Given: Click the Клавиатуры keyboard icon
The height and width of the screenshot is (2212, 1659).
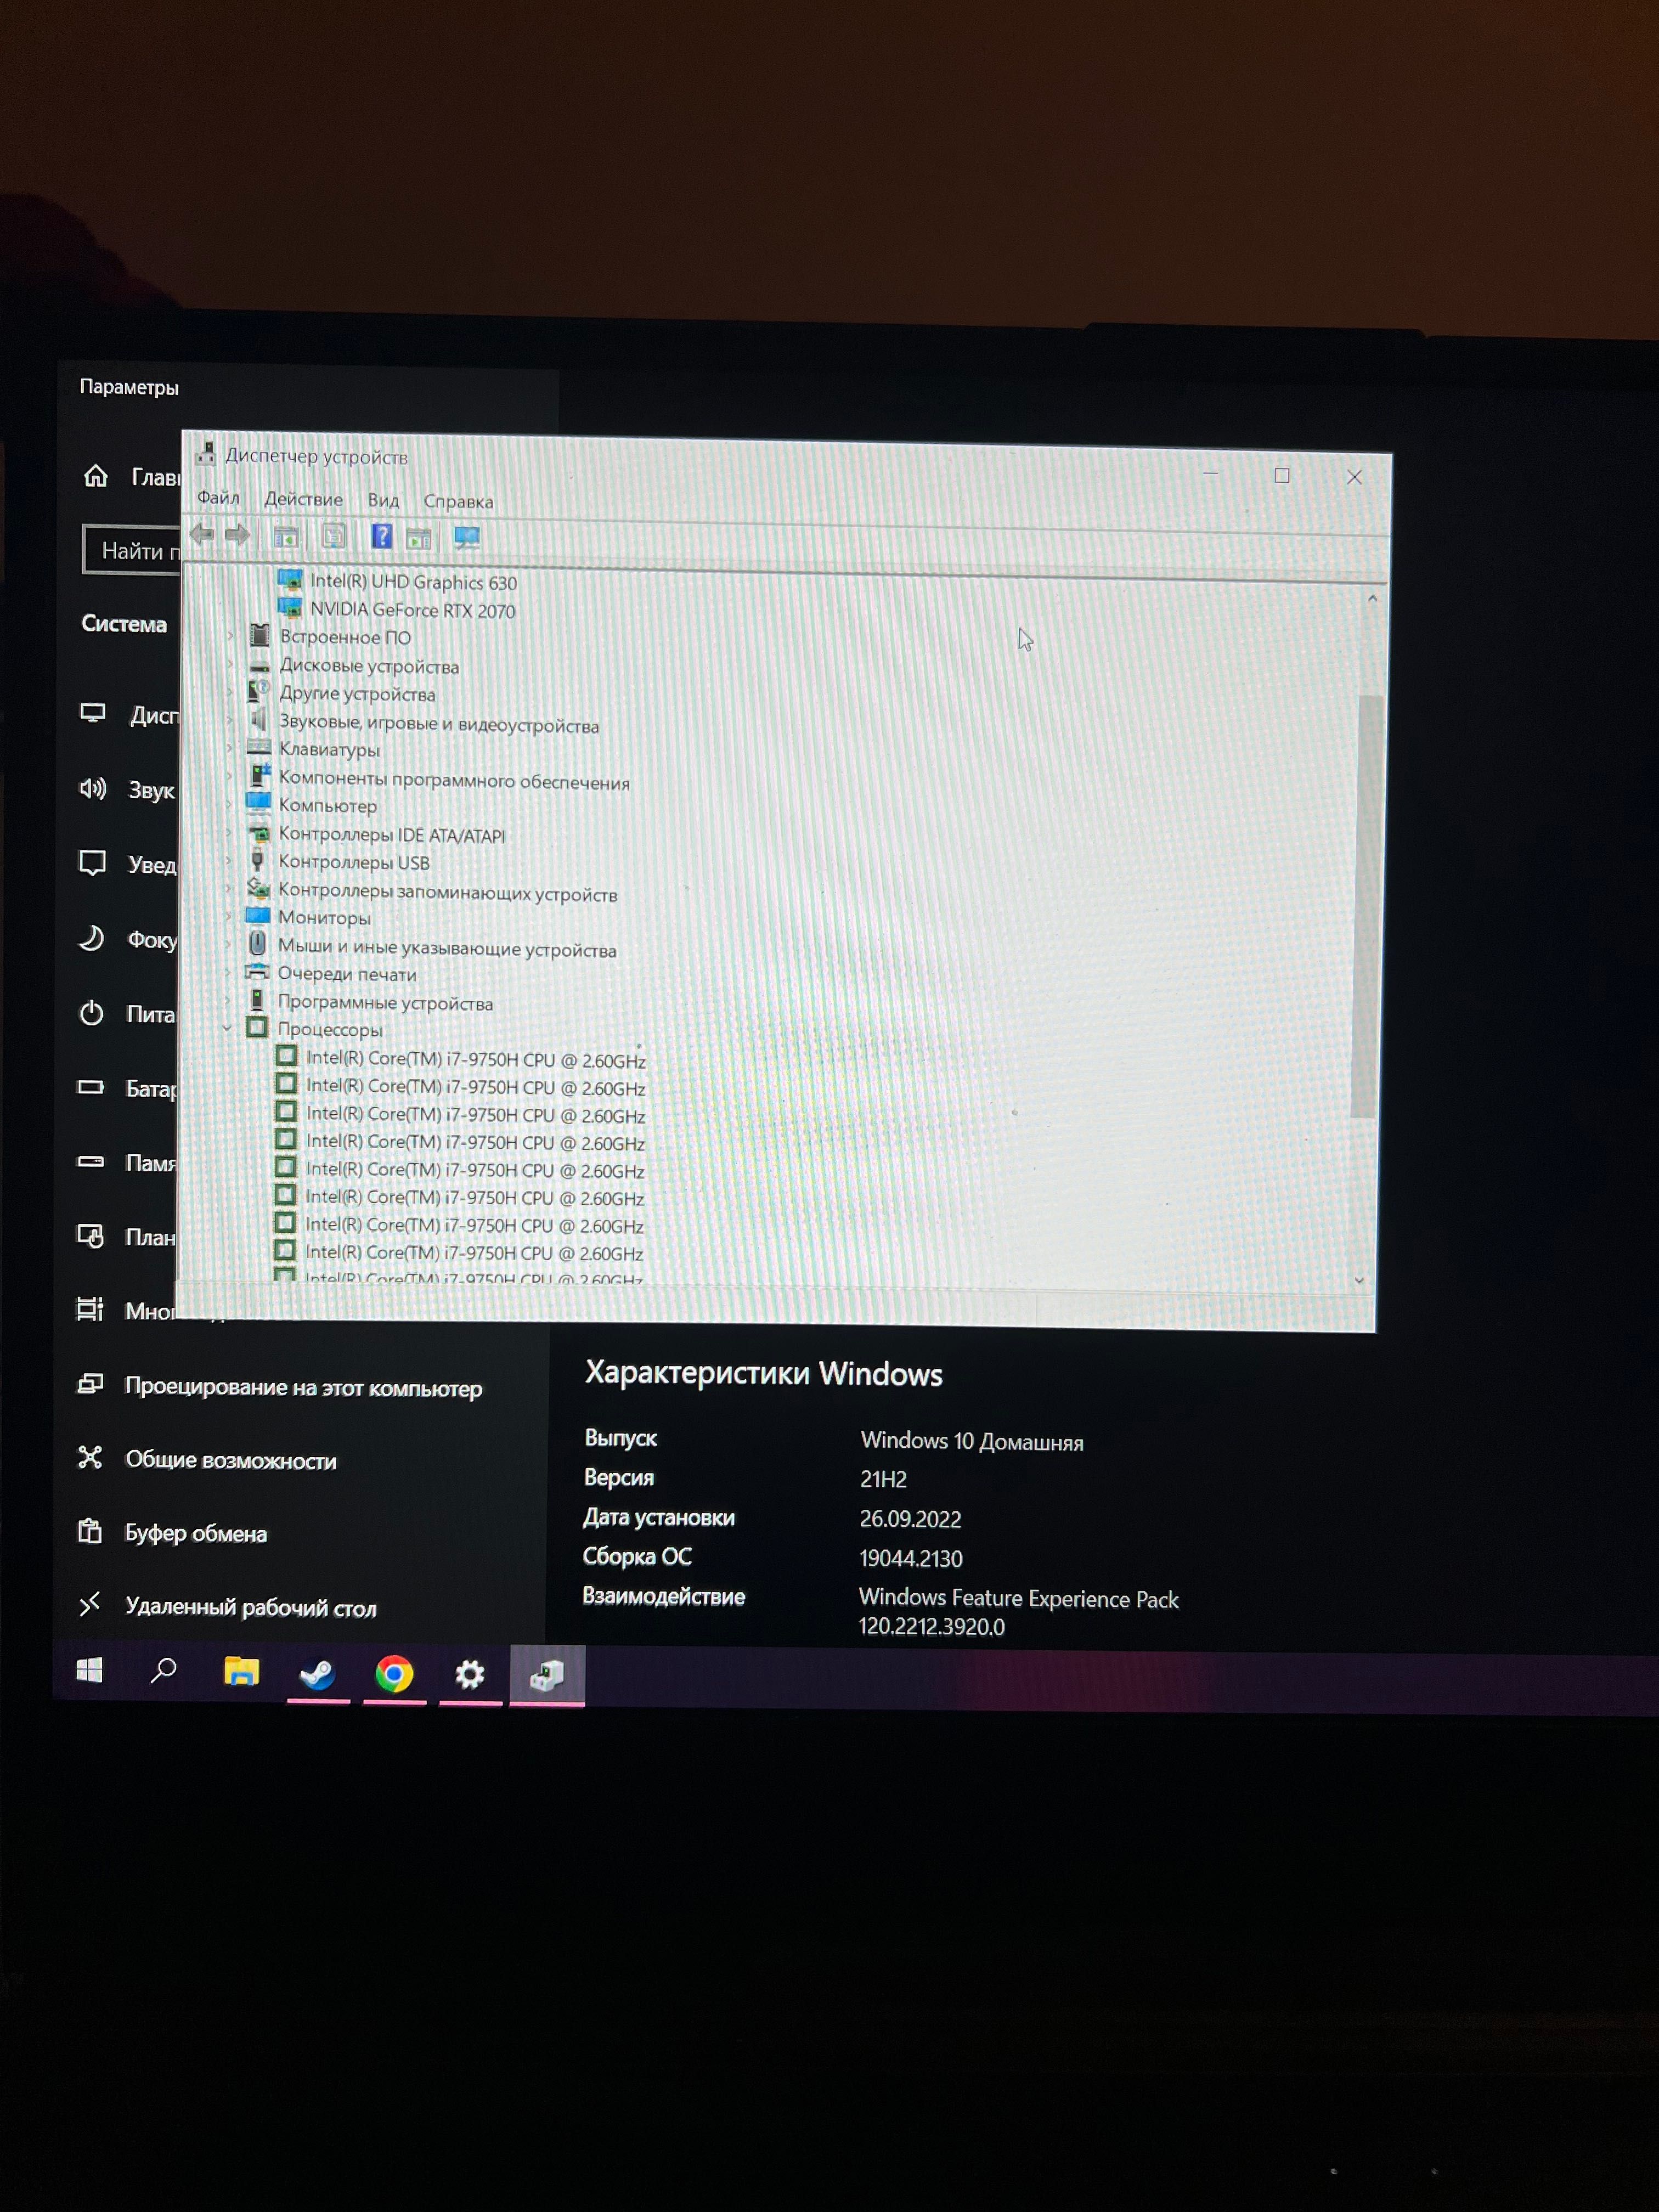Looking at the screenshot, I should 259,748.
